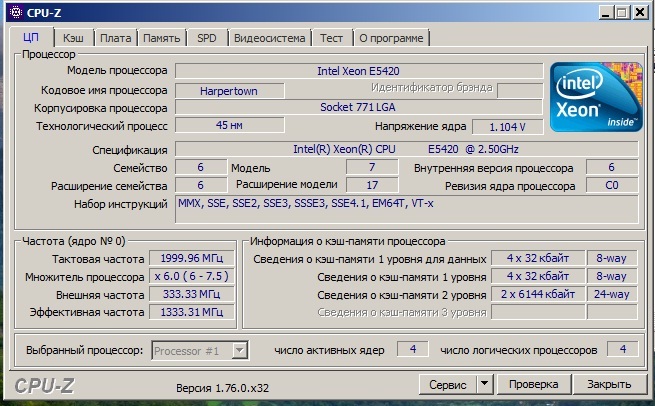Click the 45 нм technology value

click(x=229, y=125)
